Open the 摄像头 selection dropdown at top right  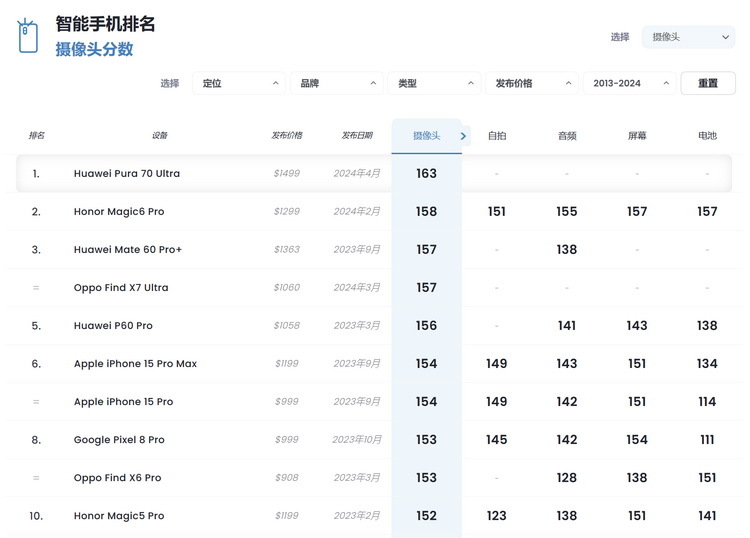click(687, 37)
